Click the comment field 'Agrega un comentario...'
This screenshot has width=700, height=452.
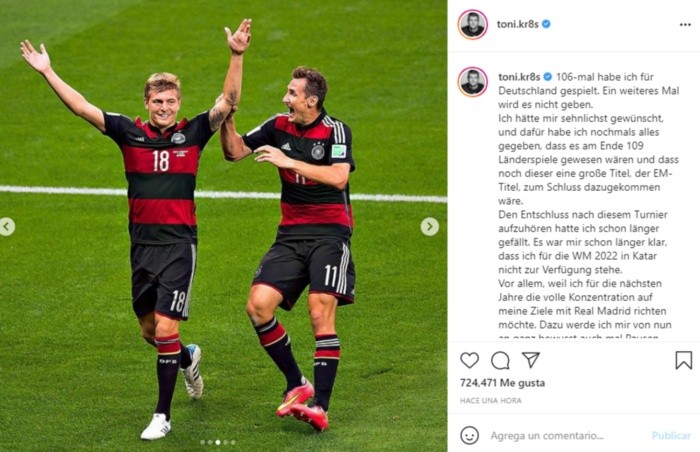point(547,435)
